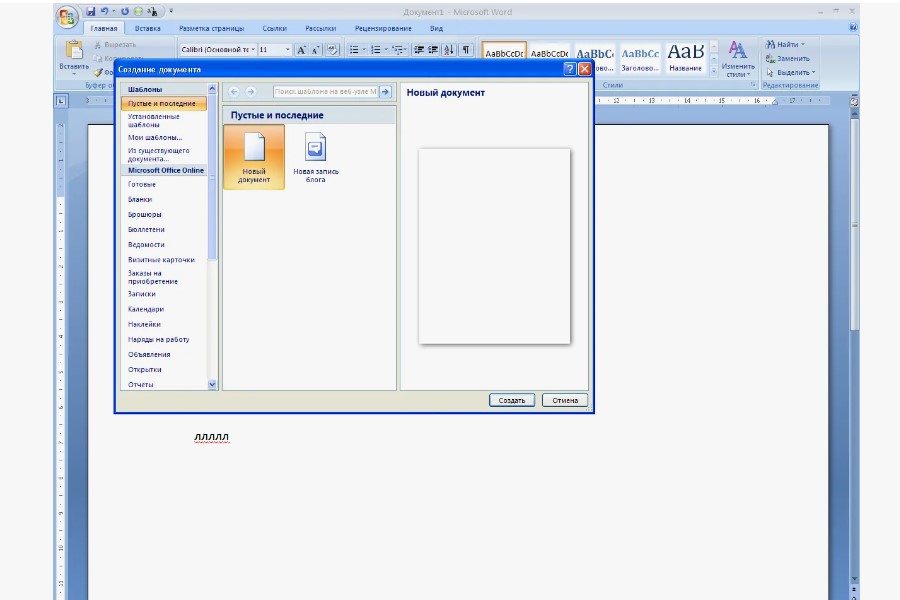Screen dimensions: 900x600
Task: Click the dialog help question mark icon
Action: 570,69
